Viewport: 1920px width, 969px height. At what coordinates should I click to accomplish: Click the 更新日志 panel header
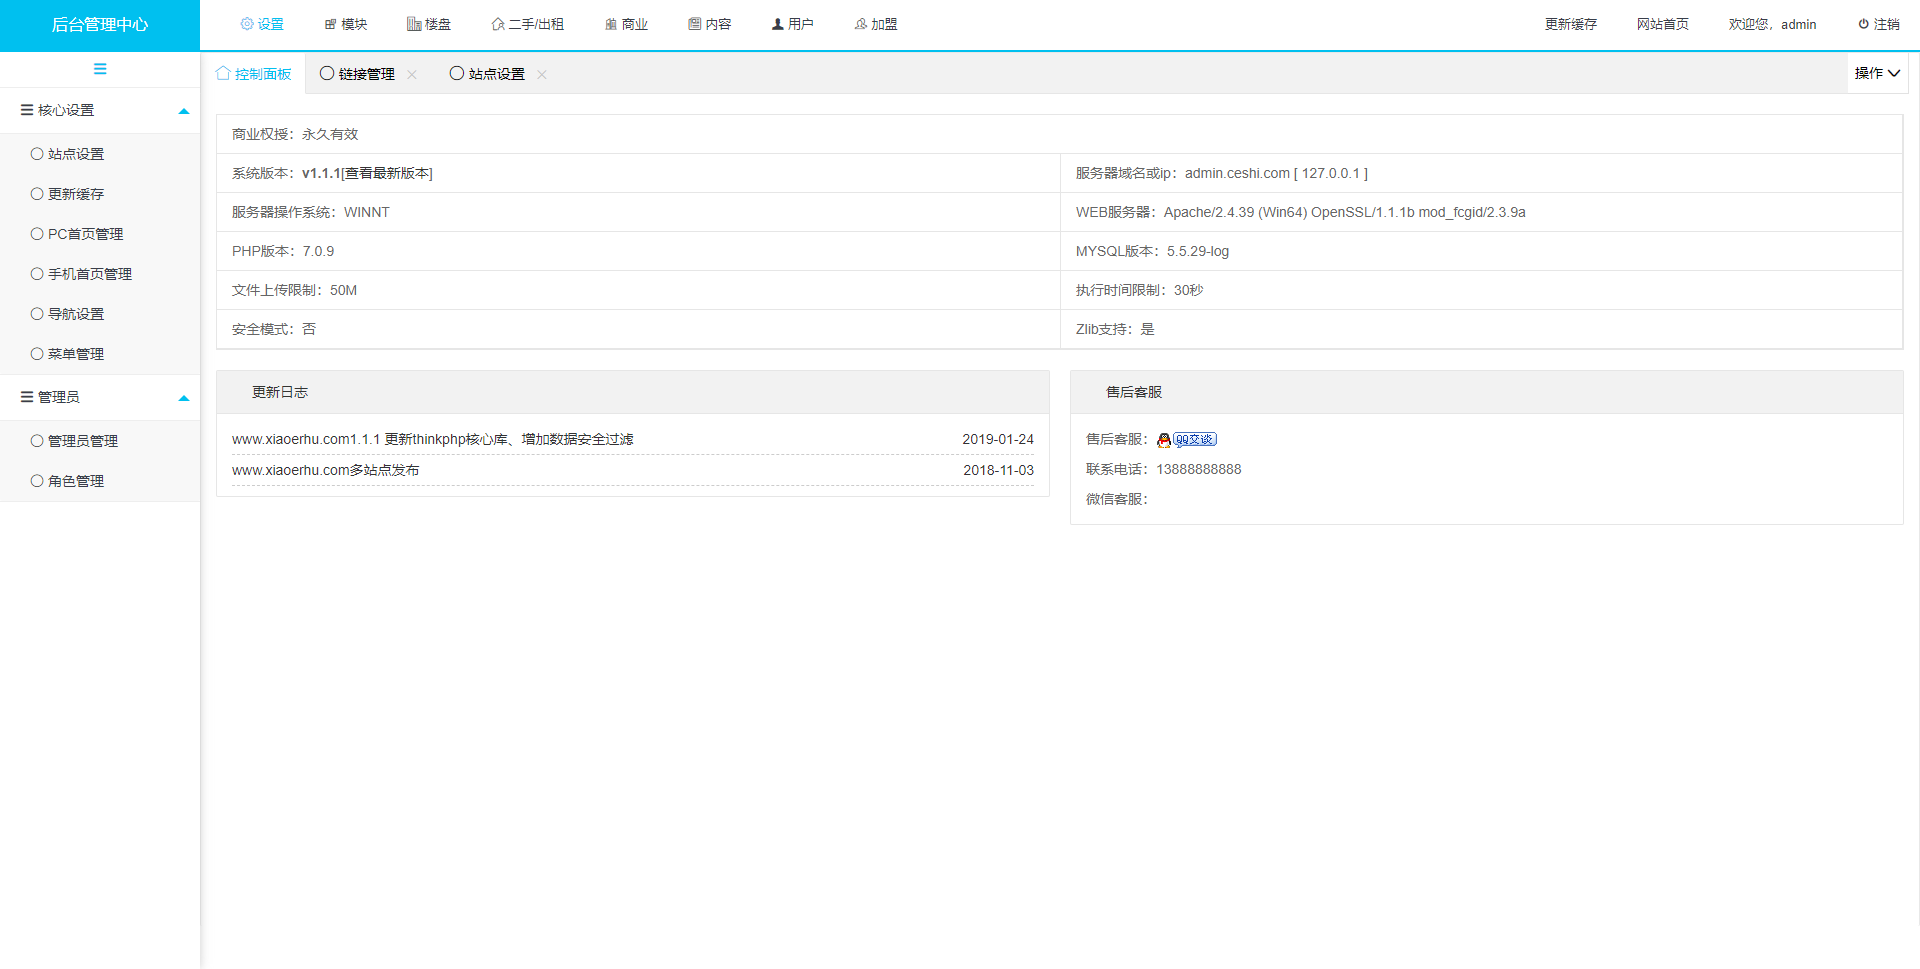(633, 392)
